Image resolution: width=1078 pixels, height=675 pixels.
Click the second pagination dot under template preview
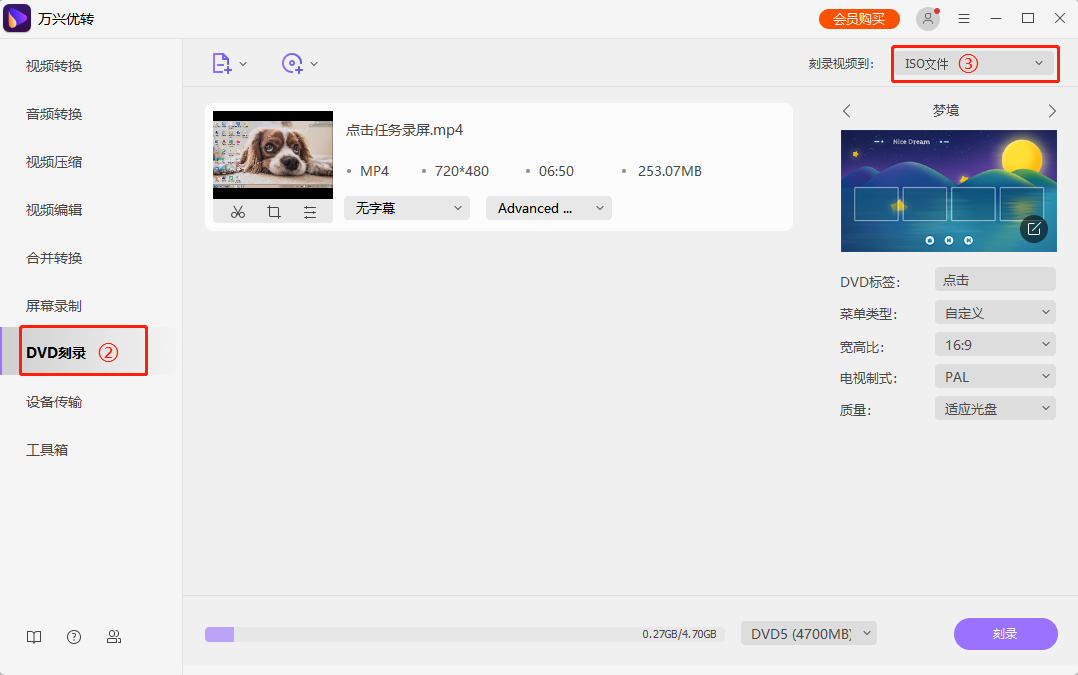click(x=948, y=240)
